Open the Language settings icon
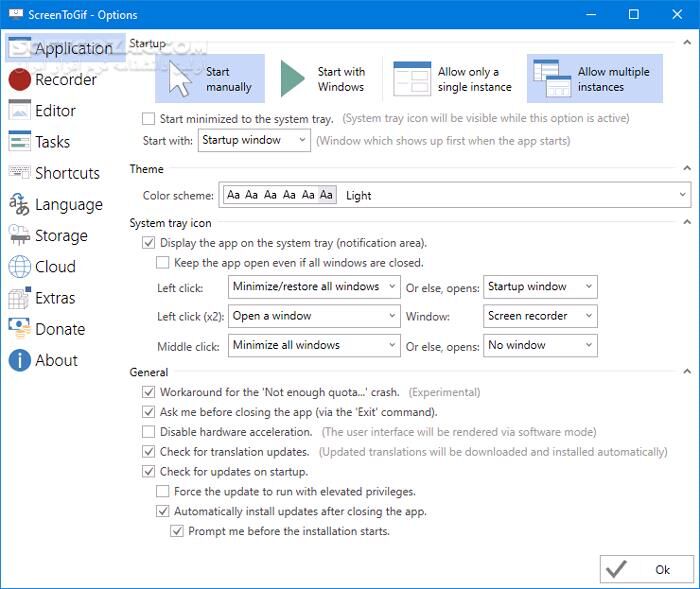The image size is (700, 589). click(x=19, y=205)
